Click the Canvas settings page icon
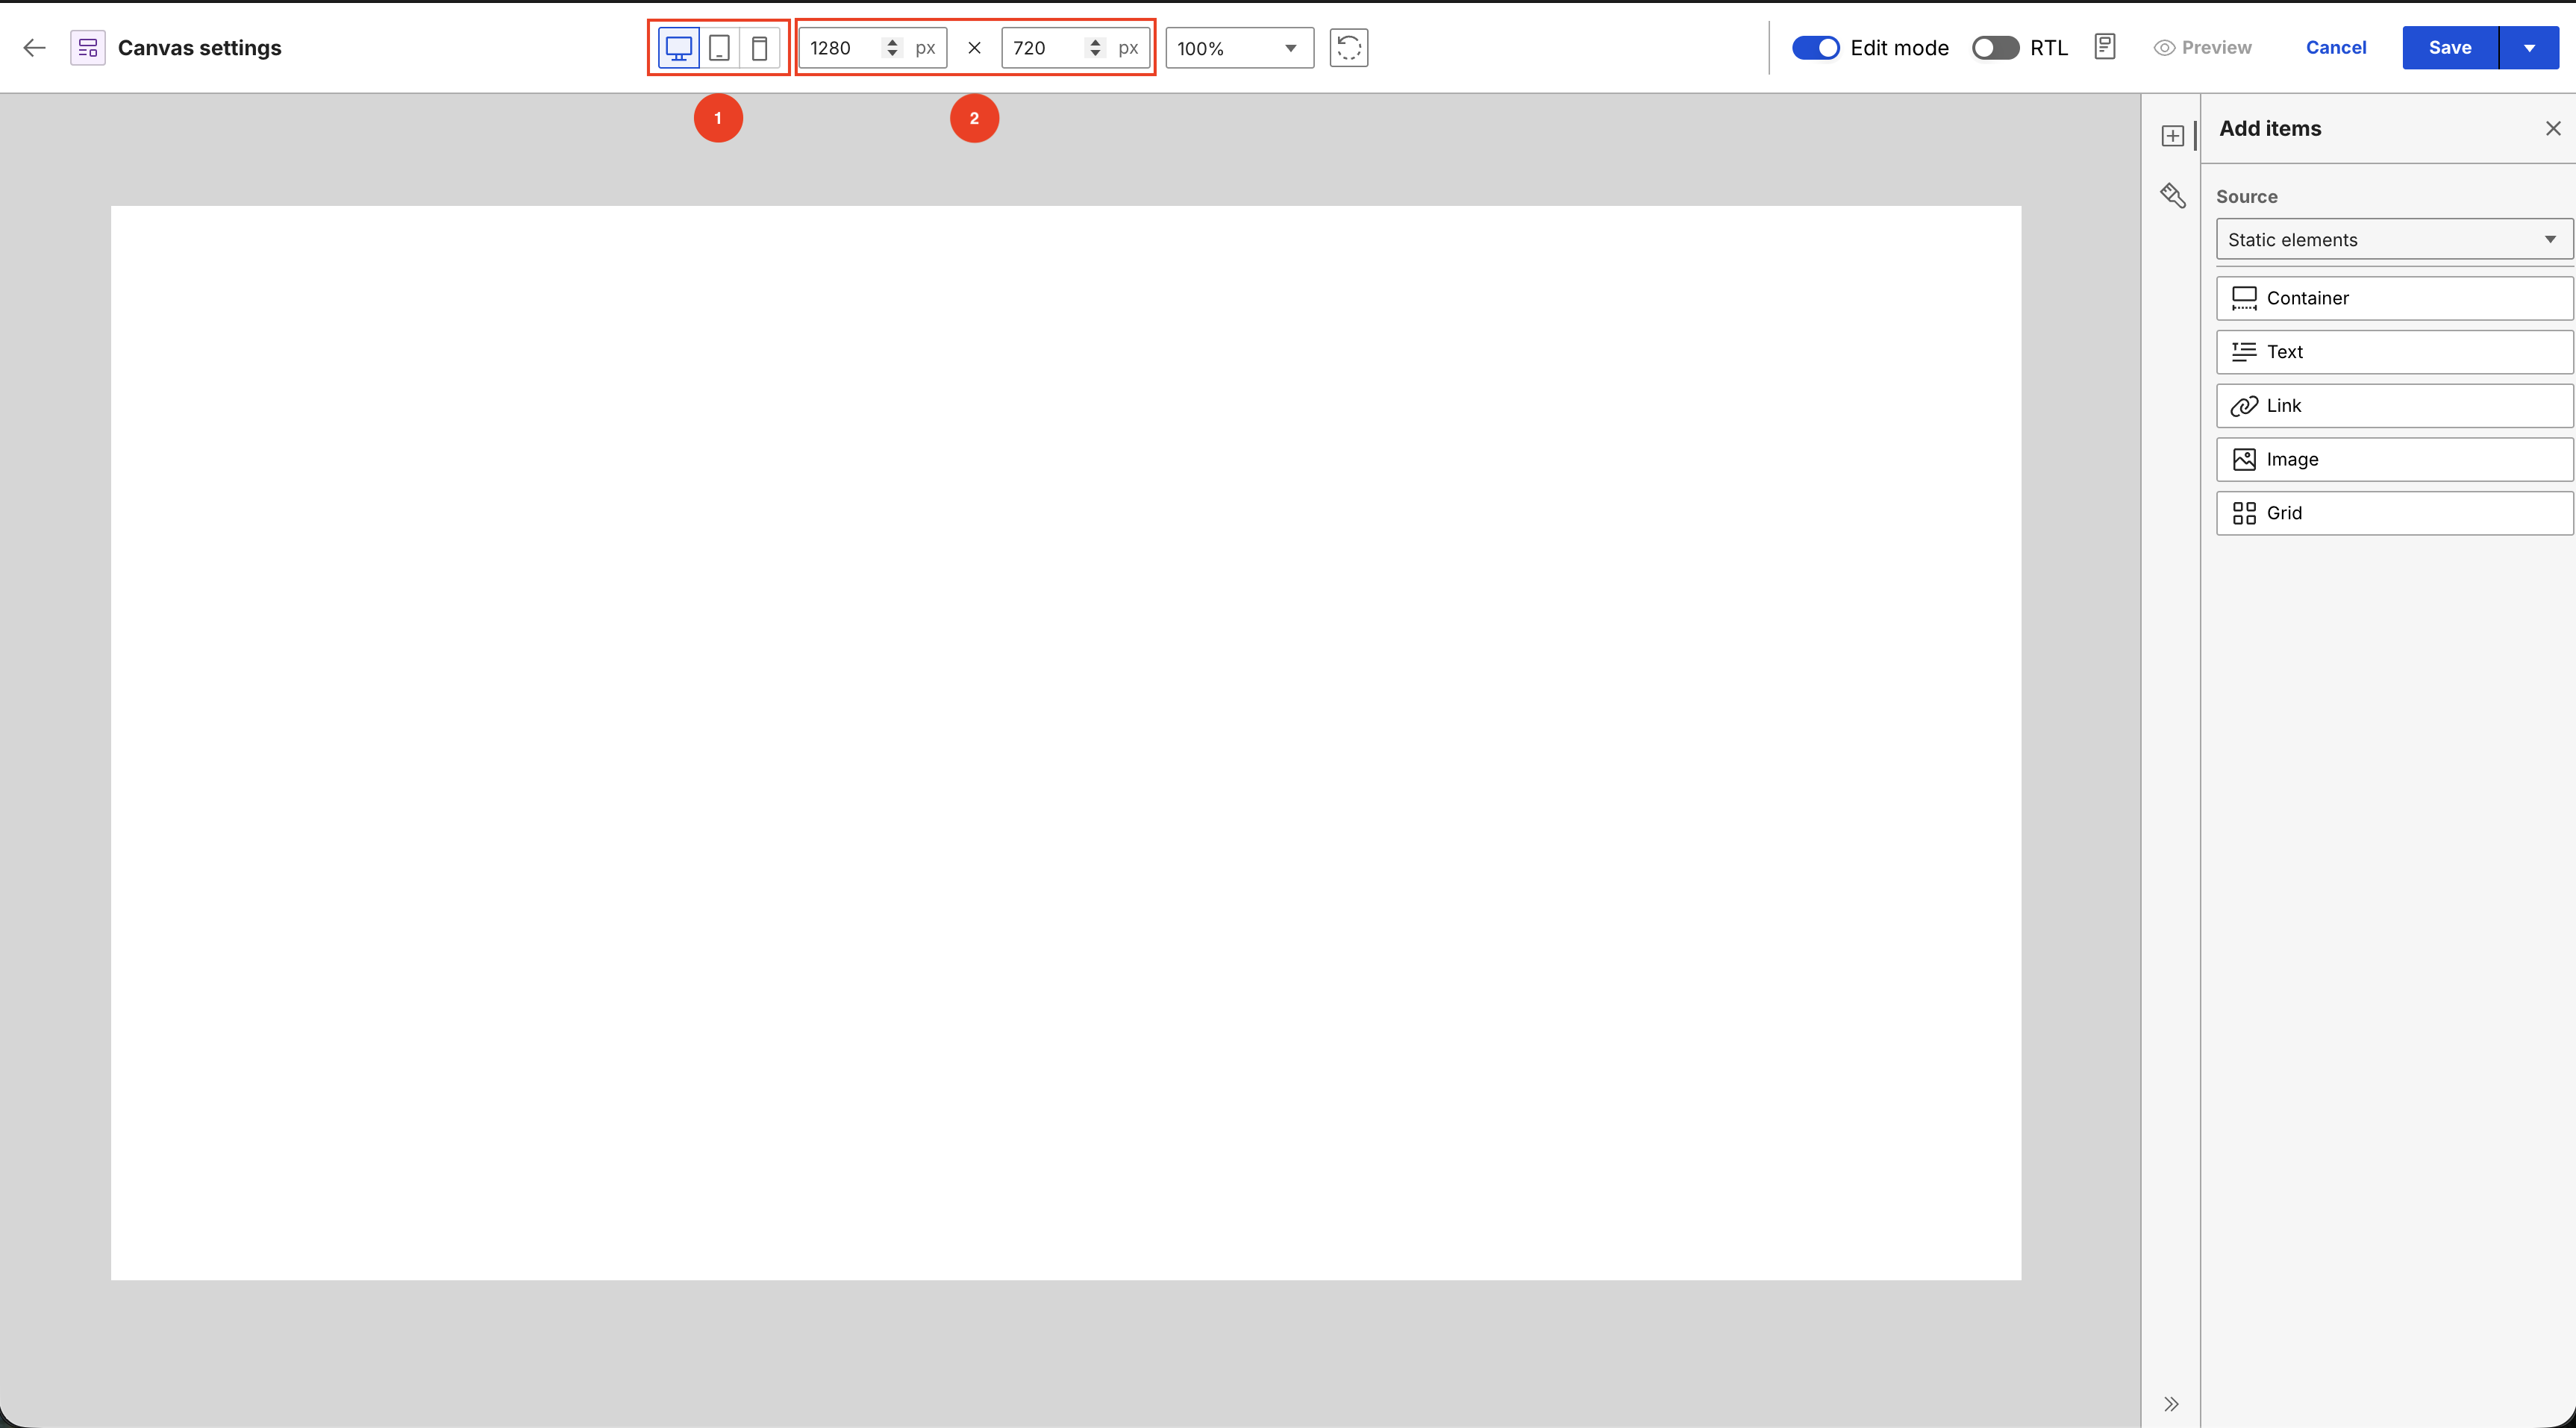This screenshot has height=1428, width=2576. (x=88, y=47)
